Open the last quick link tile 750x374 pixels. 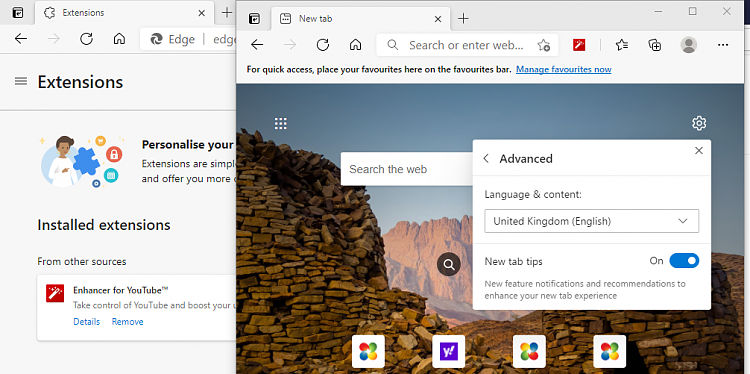point(609,352)
